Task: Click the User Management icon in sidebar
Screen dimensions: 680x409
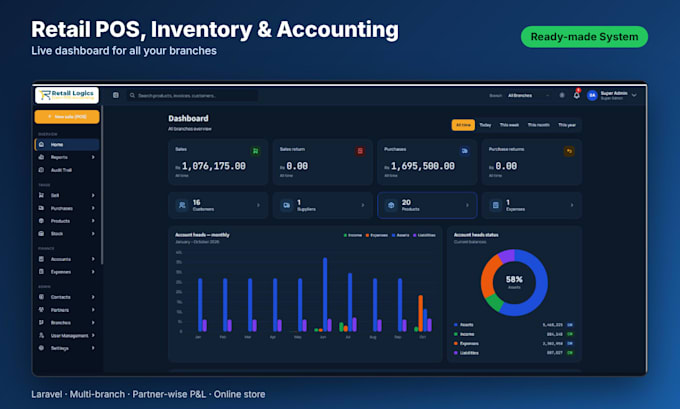Action: [x=42, y=335]
